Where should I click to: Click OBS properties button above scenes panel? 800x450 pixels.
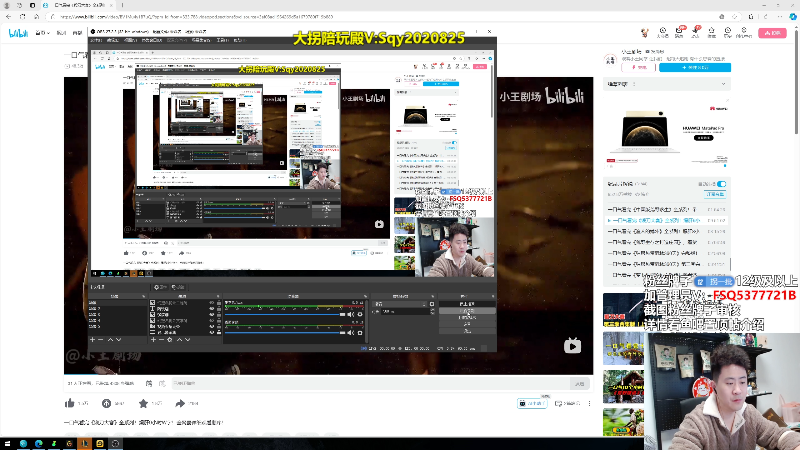tap(160, 287)
